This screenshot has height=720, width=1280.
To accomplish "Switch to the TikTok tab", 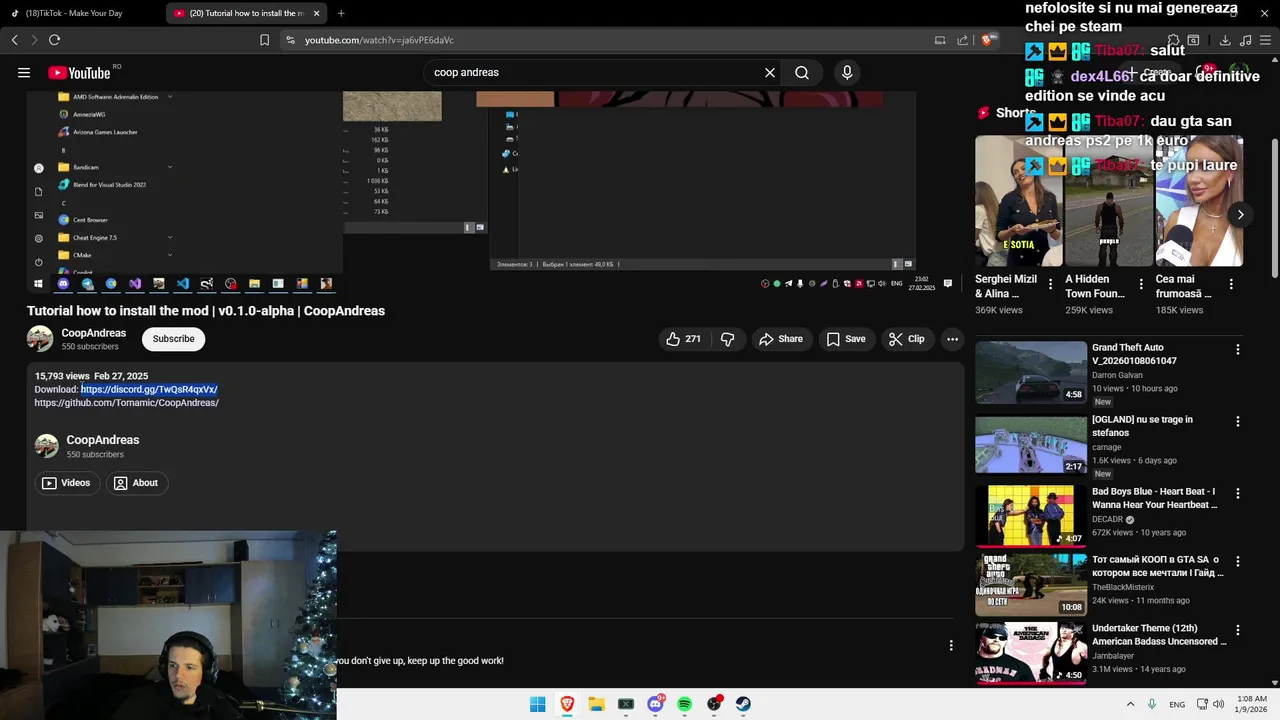I will [80, 13].
